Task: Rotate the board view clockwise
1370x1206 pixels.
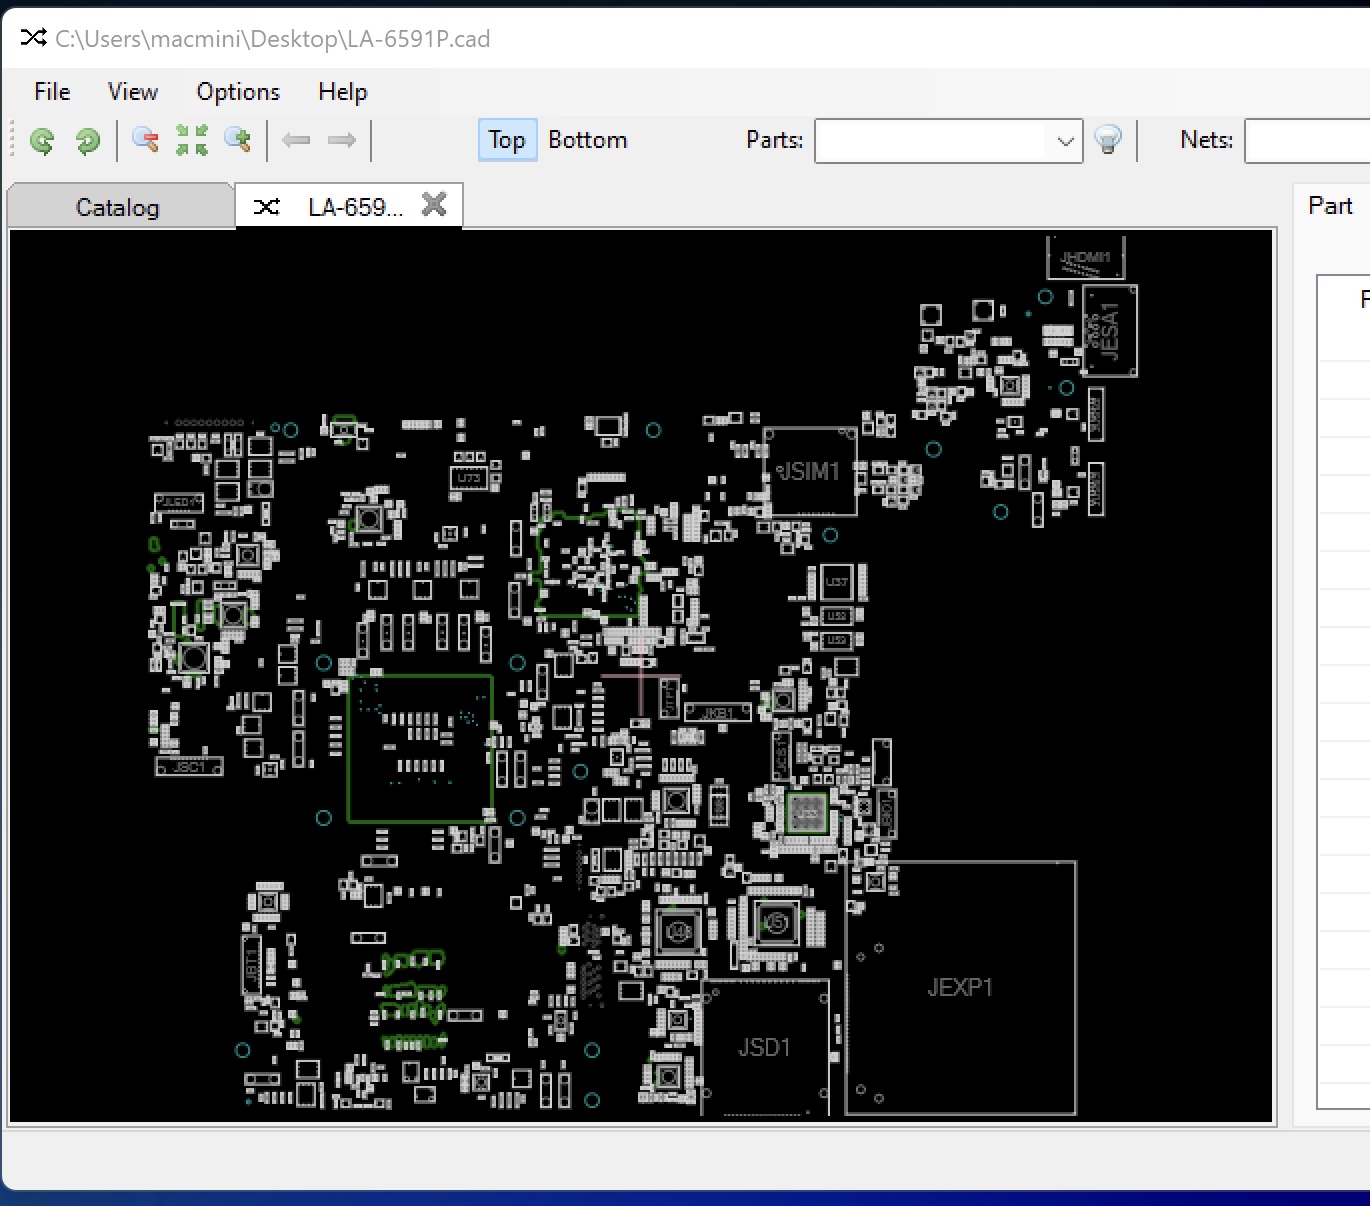Action: pyautogui.click(x=88, y=141)
